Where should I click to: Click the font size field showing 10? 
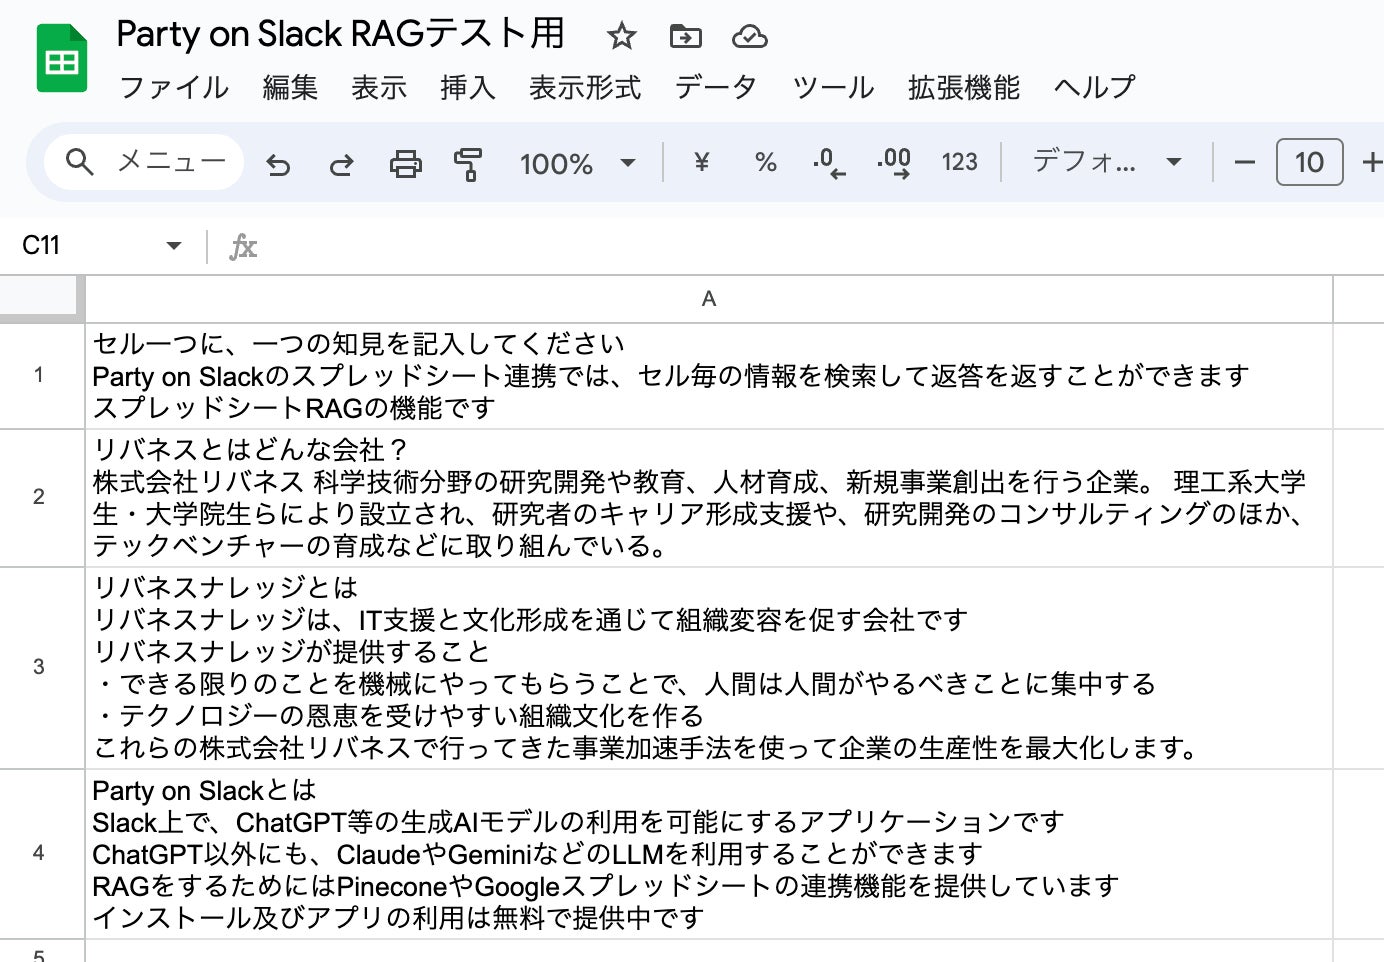point(1309,162)
